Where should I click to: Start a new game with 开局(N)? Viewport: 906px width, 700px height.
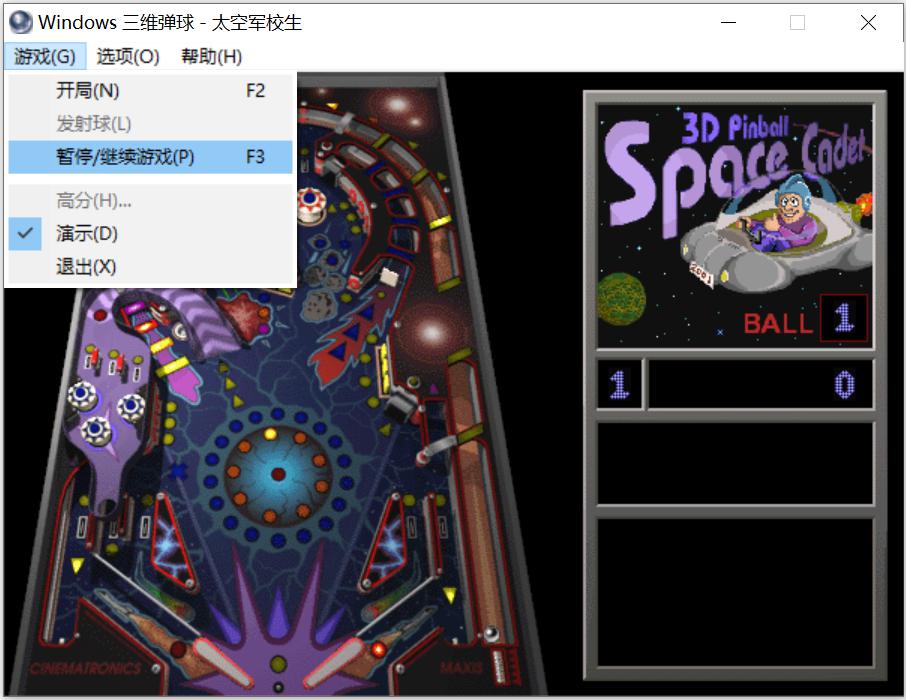[x=150, y=91]
